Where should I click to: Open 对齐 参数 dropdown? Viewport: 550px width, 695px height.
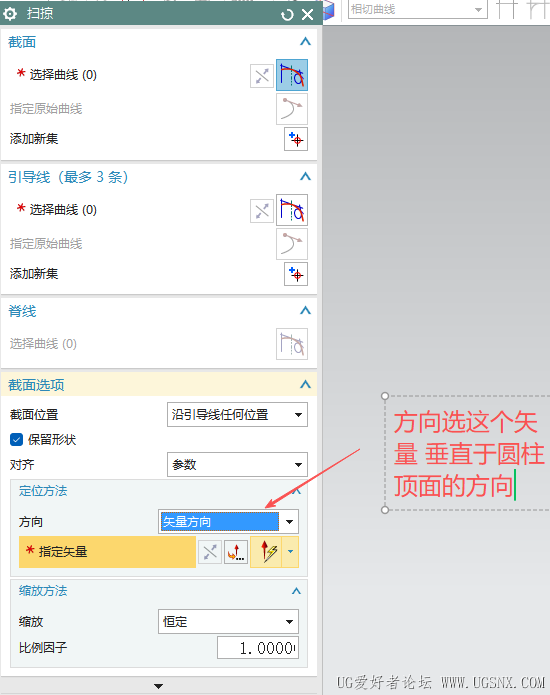(237, 465)
